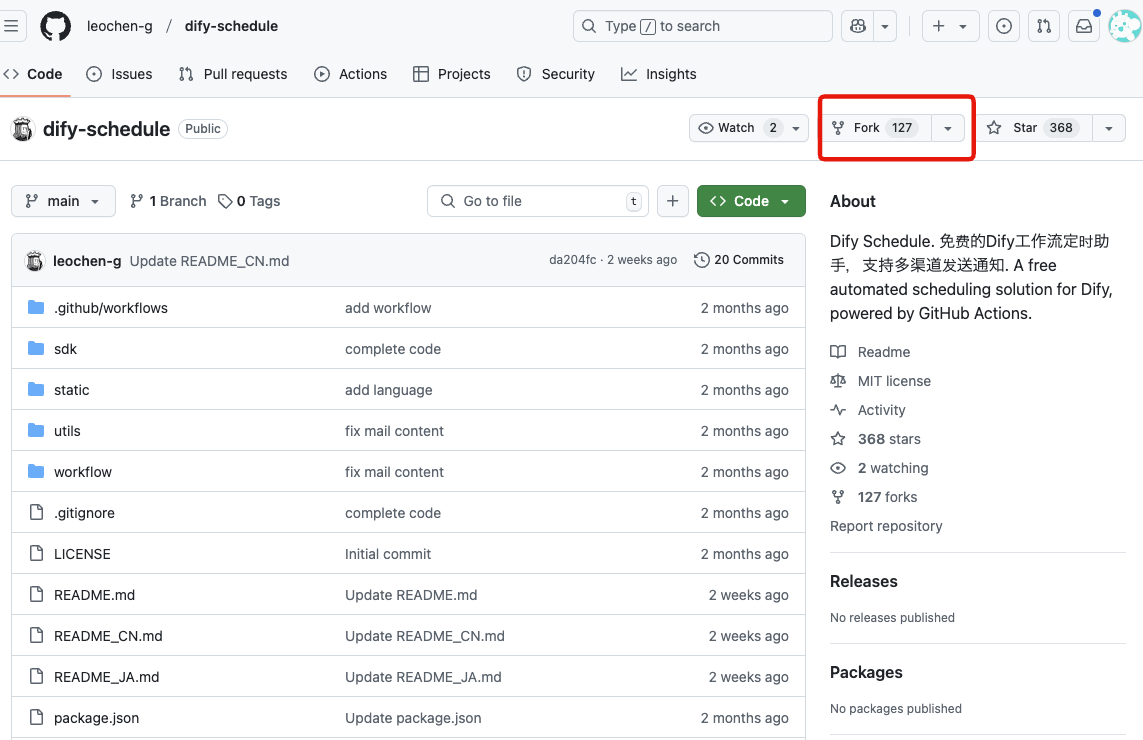Open the user profile avatar menu
Screen dimensions: 1143x740
click(1125, 26)
